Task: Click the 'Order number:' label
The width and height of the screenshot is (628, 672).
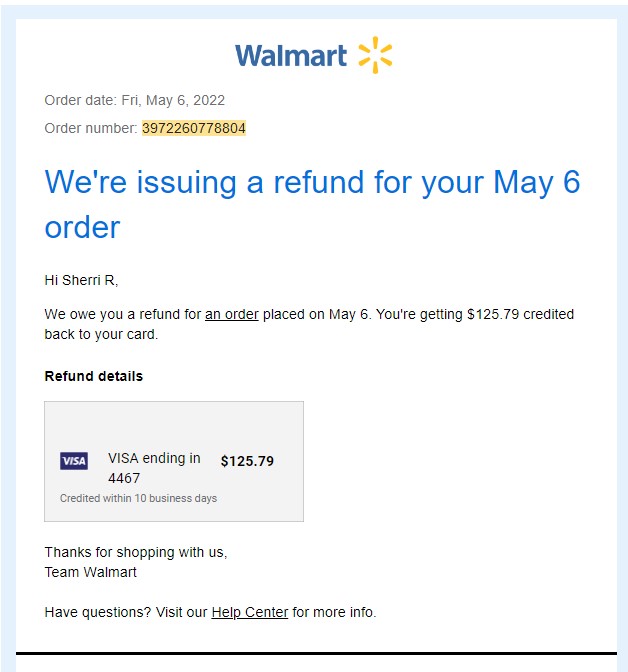Action: coord(91,128)
